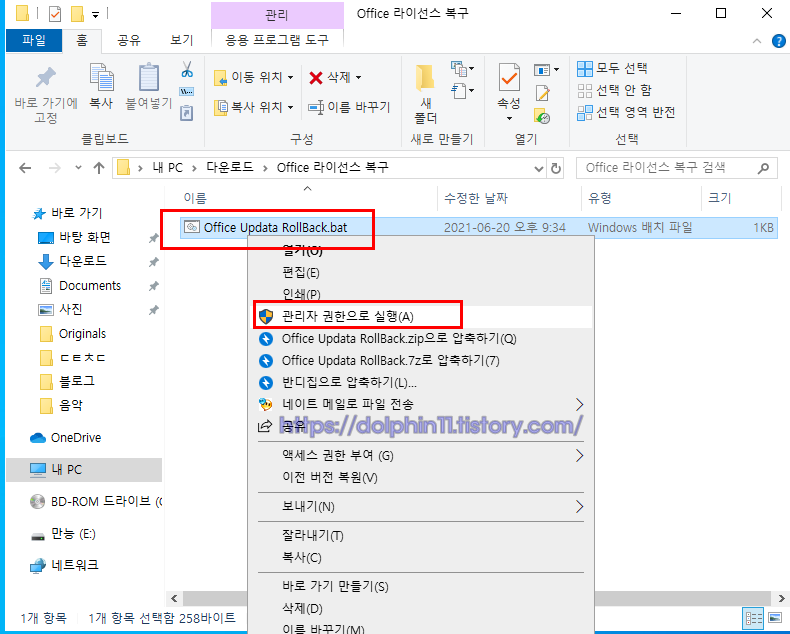Go up one folder with up arrow

99,168
